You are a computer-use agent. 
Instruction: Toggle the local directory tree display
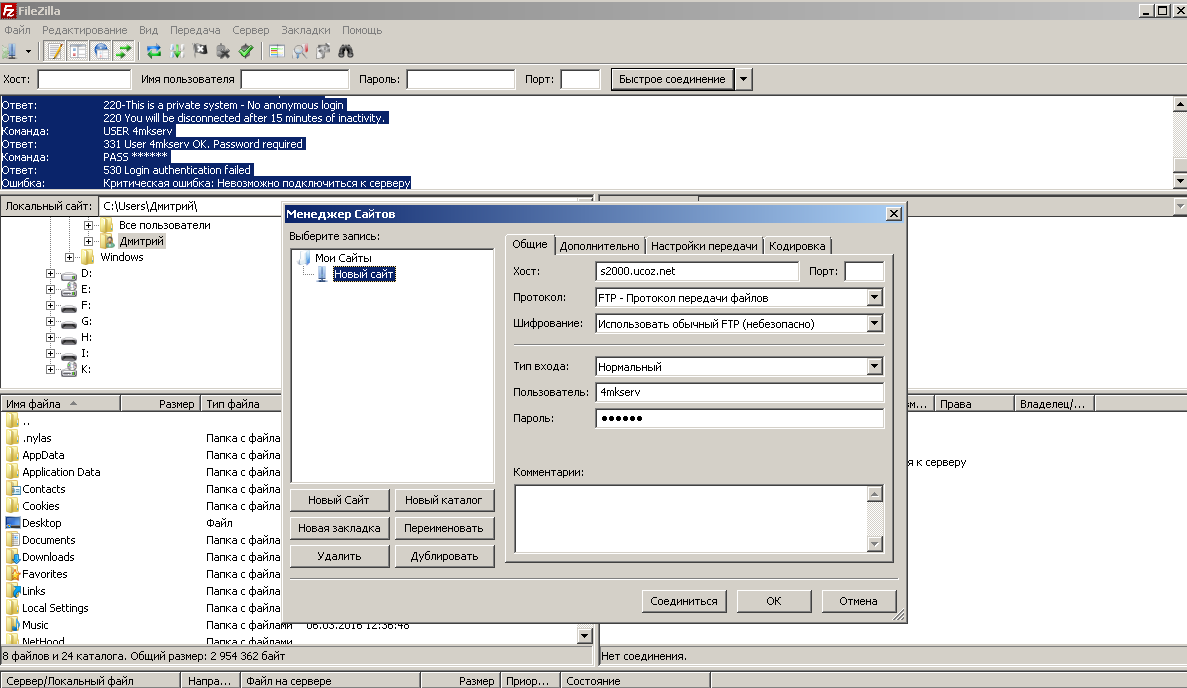tap(78, 51)
